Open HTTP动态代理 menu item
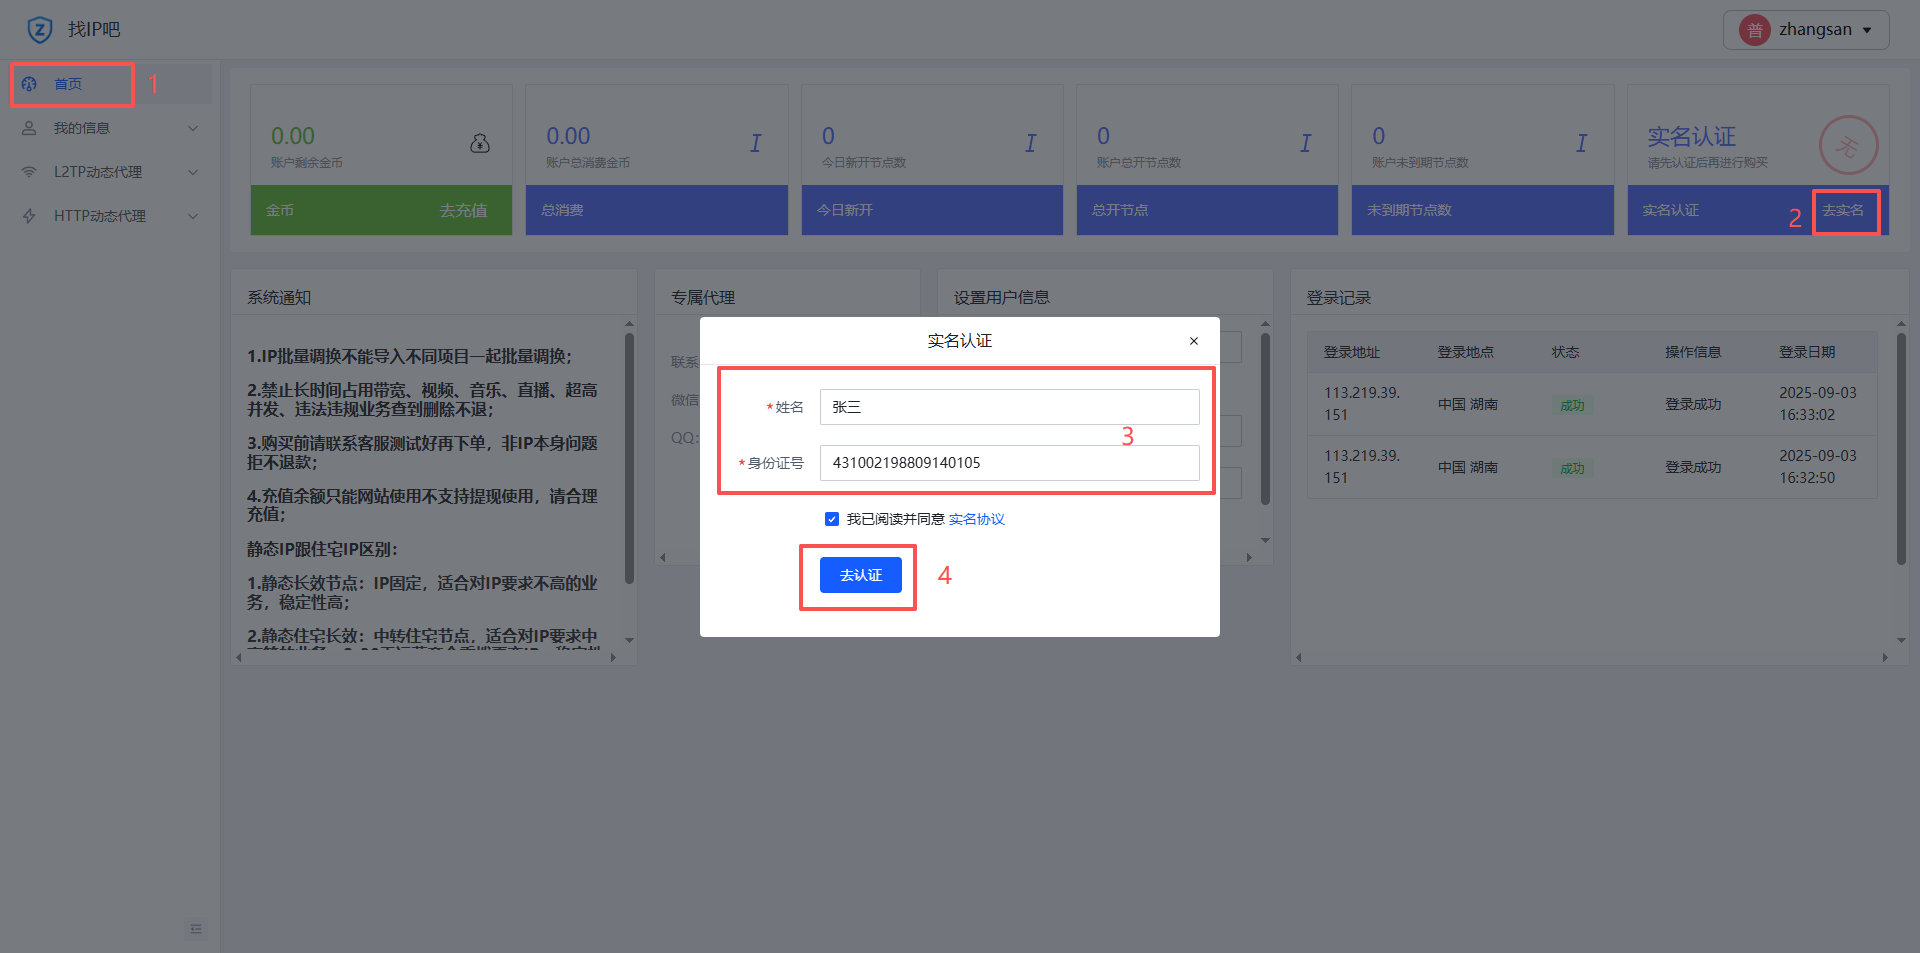Viewport: 1920px width, 953px height. (x=111, y=216)
